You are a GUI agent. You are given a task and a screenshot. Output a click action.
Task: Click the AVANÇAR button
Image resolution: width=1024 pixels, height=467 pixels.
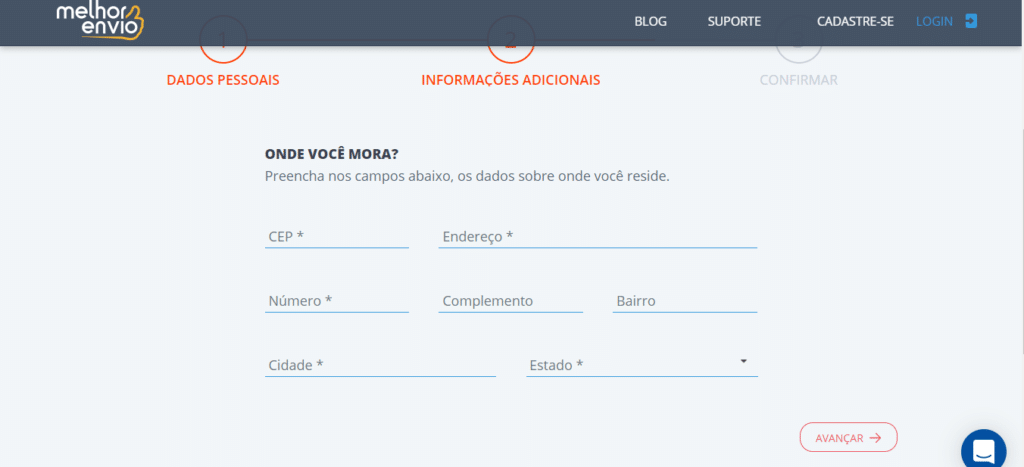(x=848, y=438)
